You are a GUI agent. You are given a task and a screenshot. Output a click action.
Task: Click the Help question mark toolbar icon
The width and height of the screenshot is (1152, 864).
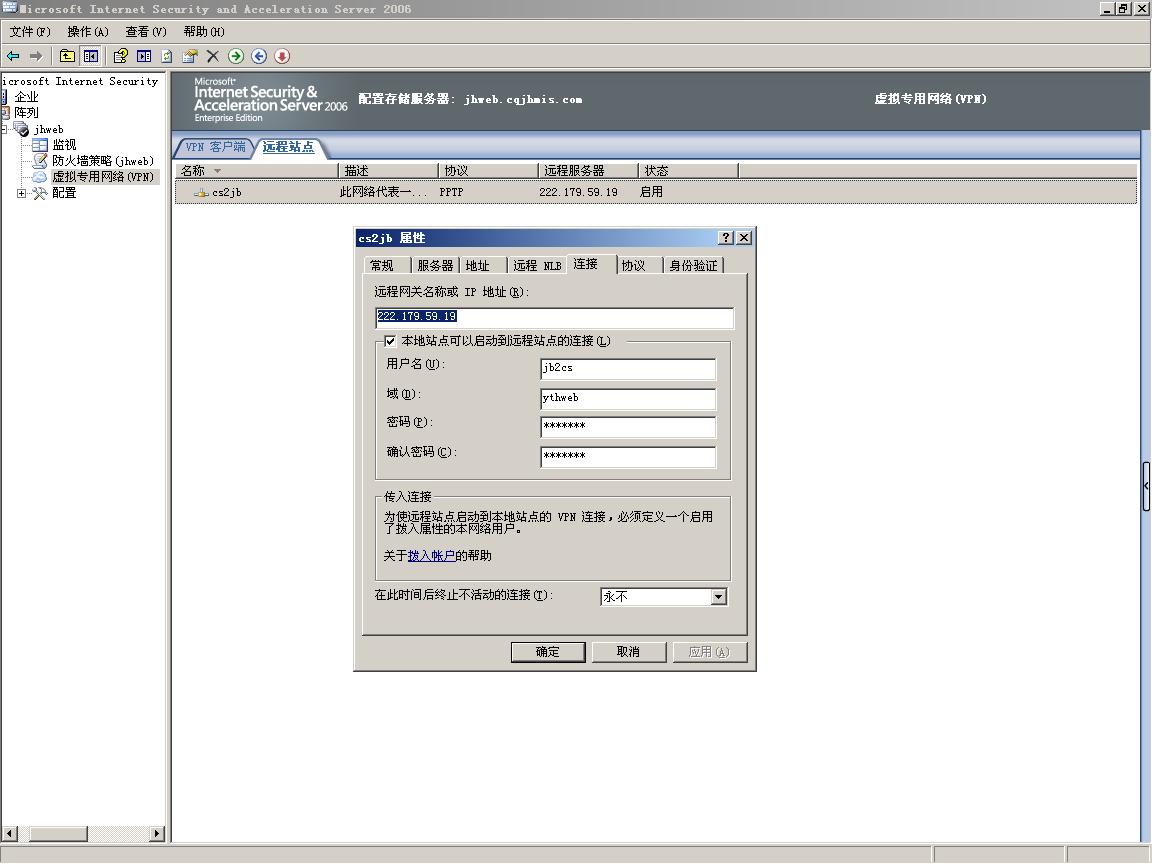(120, 56)
